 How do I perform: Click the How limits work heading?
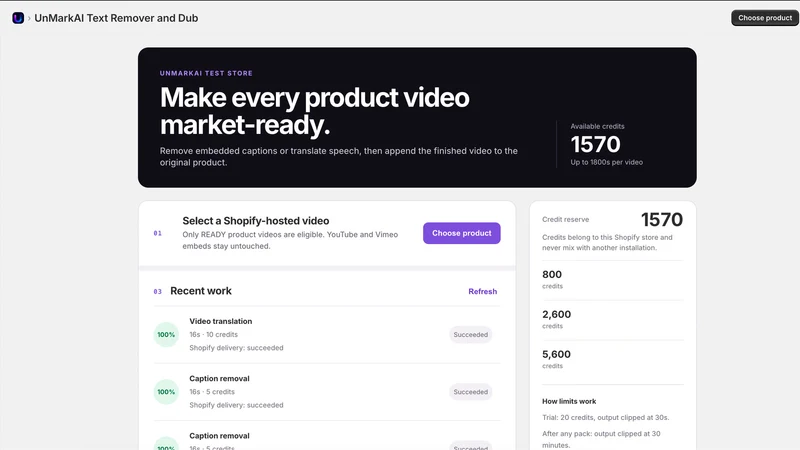(x=569, y=402)
